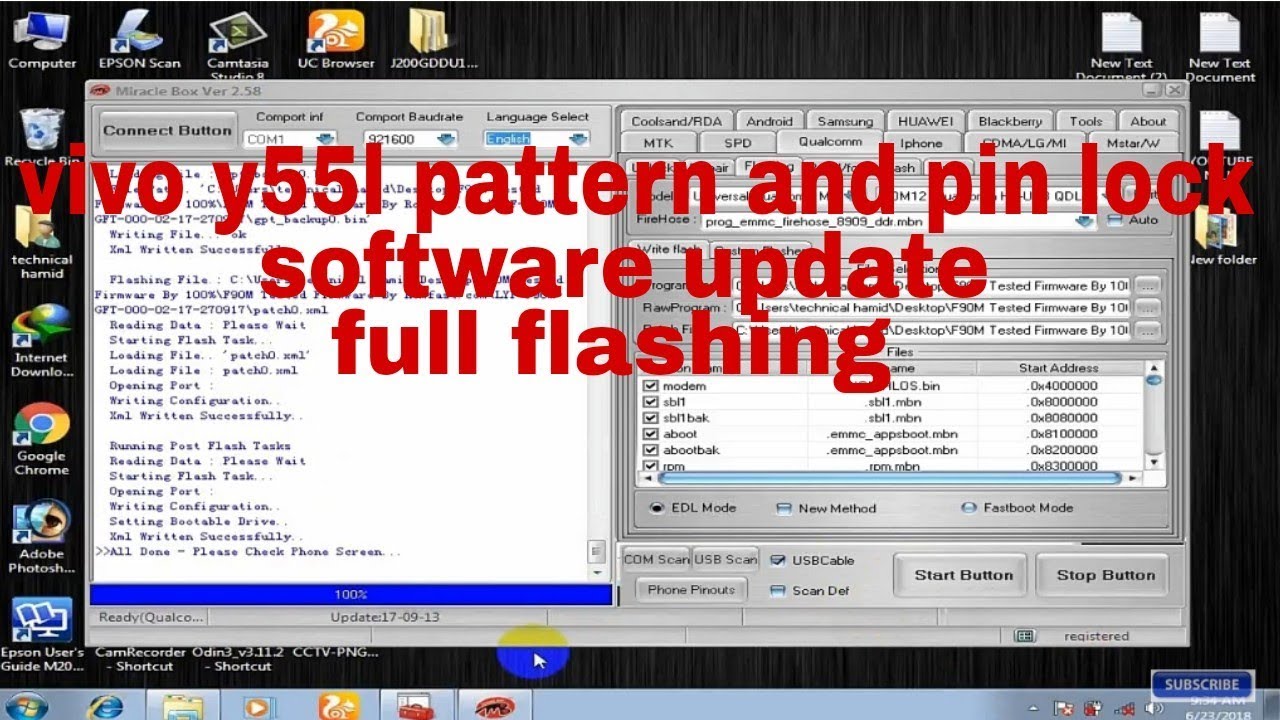Uncheck the aboot partition checkbox
The image size is (1280, 720).
coord(651,434)
